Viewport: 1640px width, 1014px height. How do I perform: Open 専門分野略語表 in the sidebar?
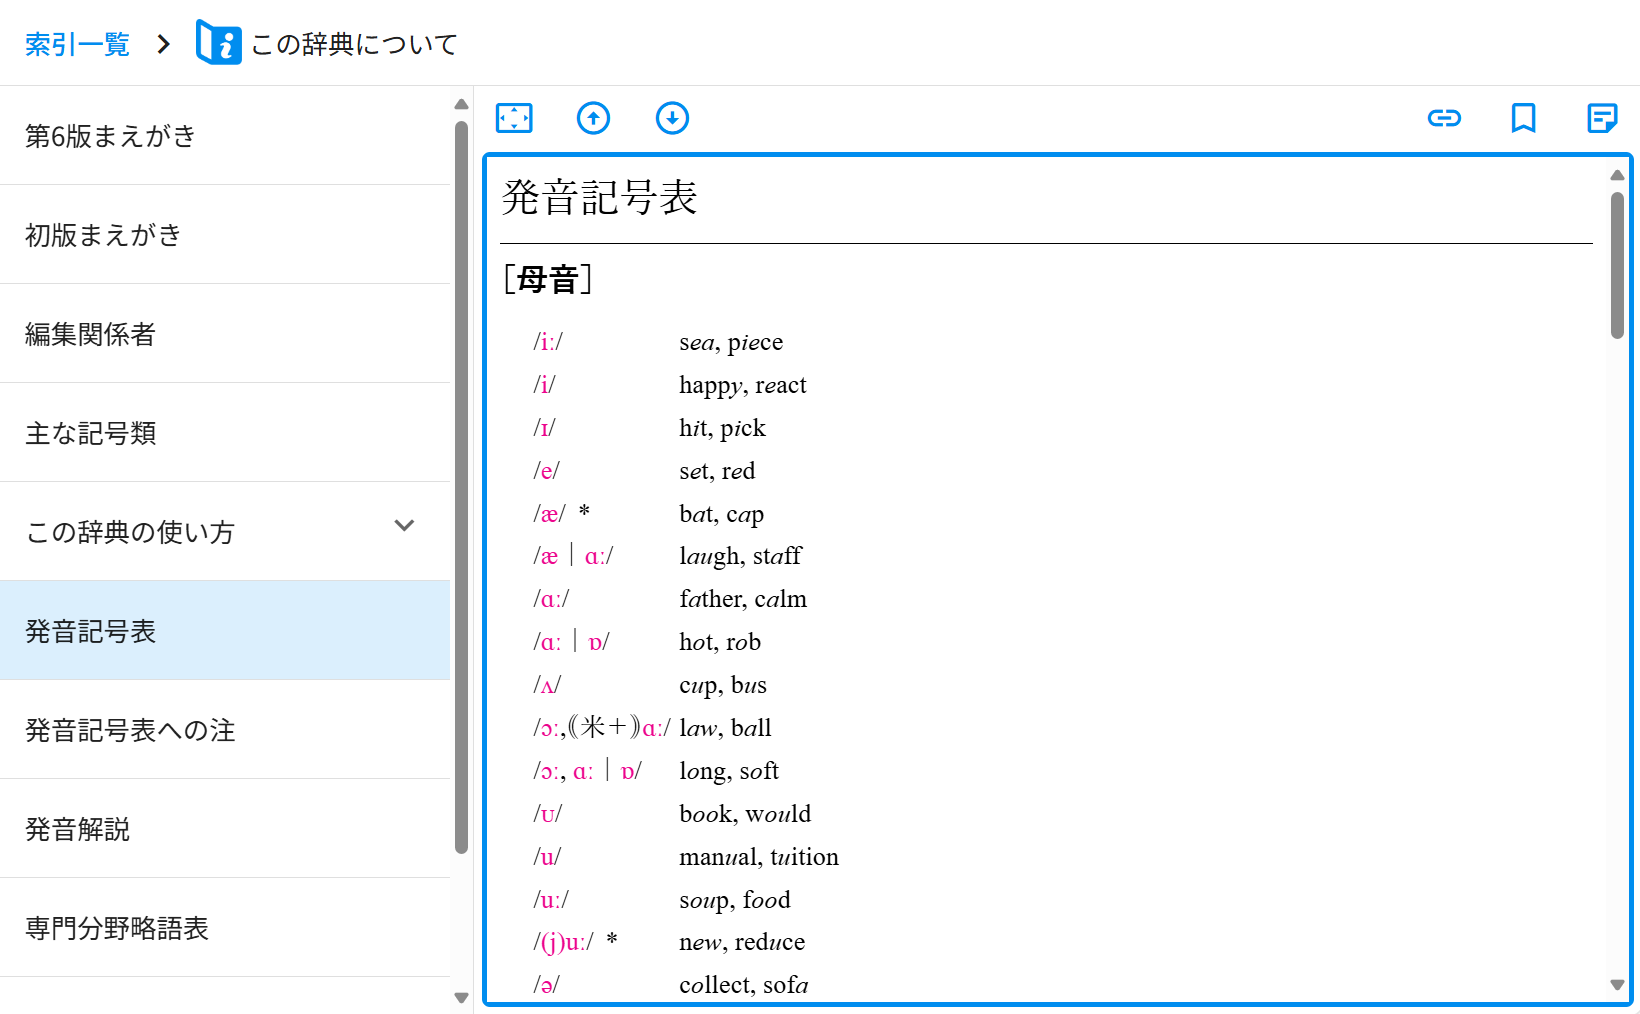[x=225, y=927]
